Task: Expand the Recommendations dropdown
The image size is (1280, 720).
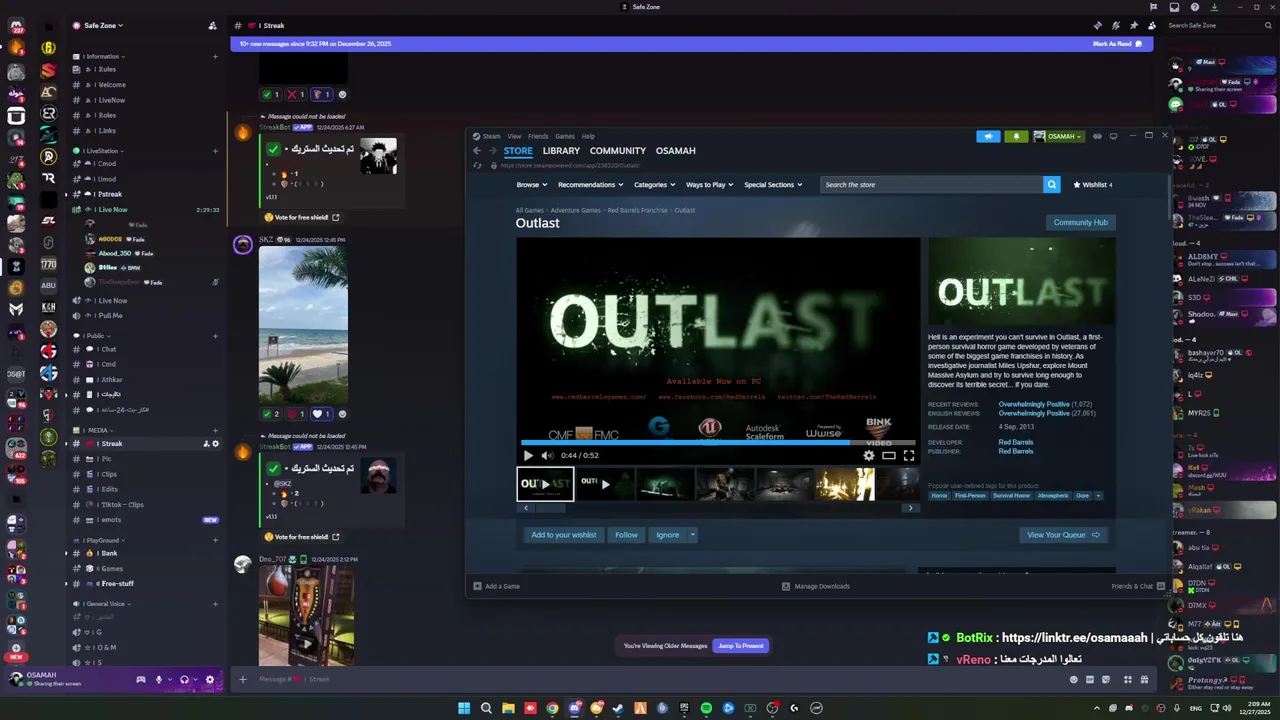Action: (x=590, y=184)
